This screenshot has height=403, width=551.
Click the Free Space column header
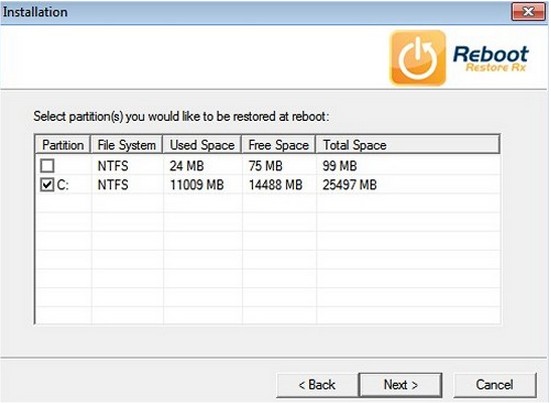pyautogui.click(x=279, y=145)
